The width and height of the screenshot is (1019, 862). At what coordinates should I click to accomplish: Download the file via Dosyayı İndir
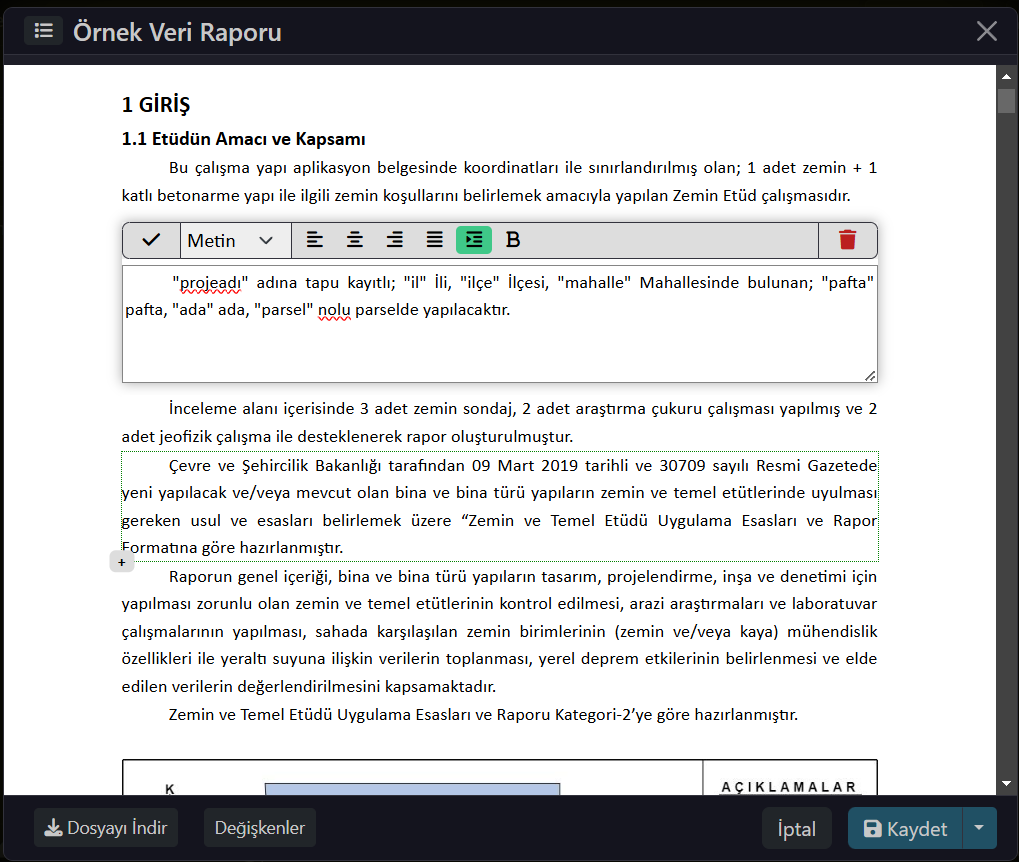(x=106, y=828)
